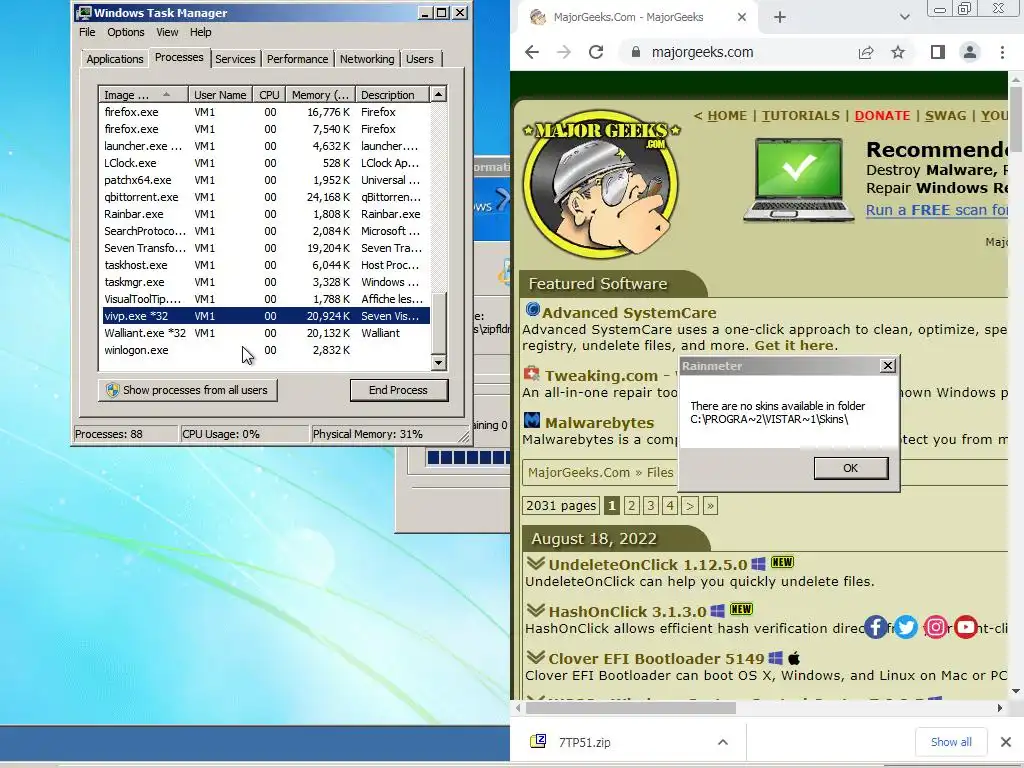Open the TUTORIALS link
The width and height of the screenshot is (1024, 768).
[x=801, y=116]
